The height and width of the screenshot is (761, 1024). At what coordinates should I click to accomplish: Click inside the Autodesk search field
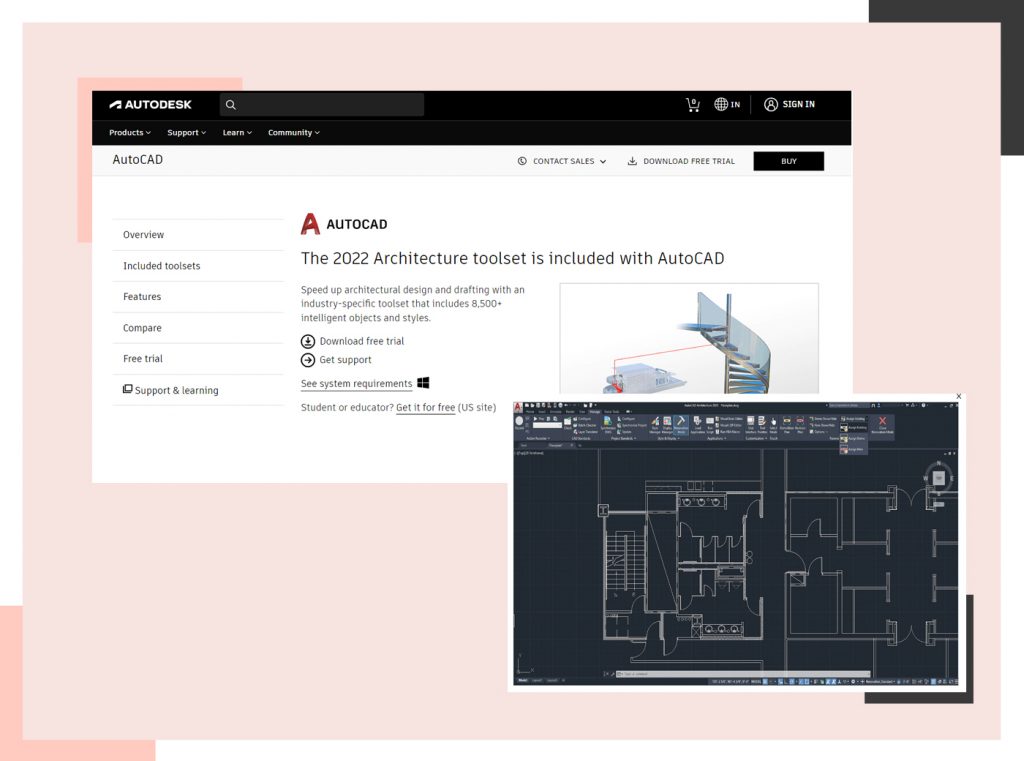[x=322, y=105]
